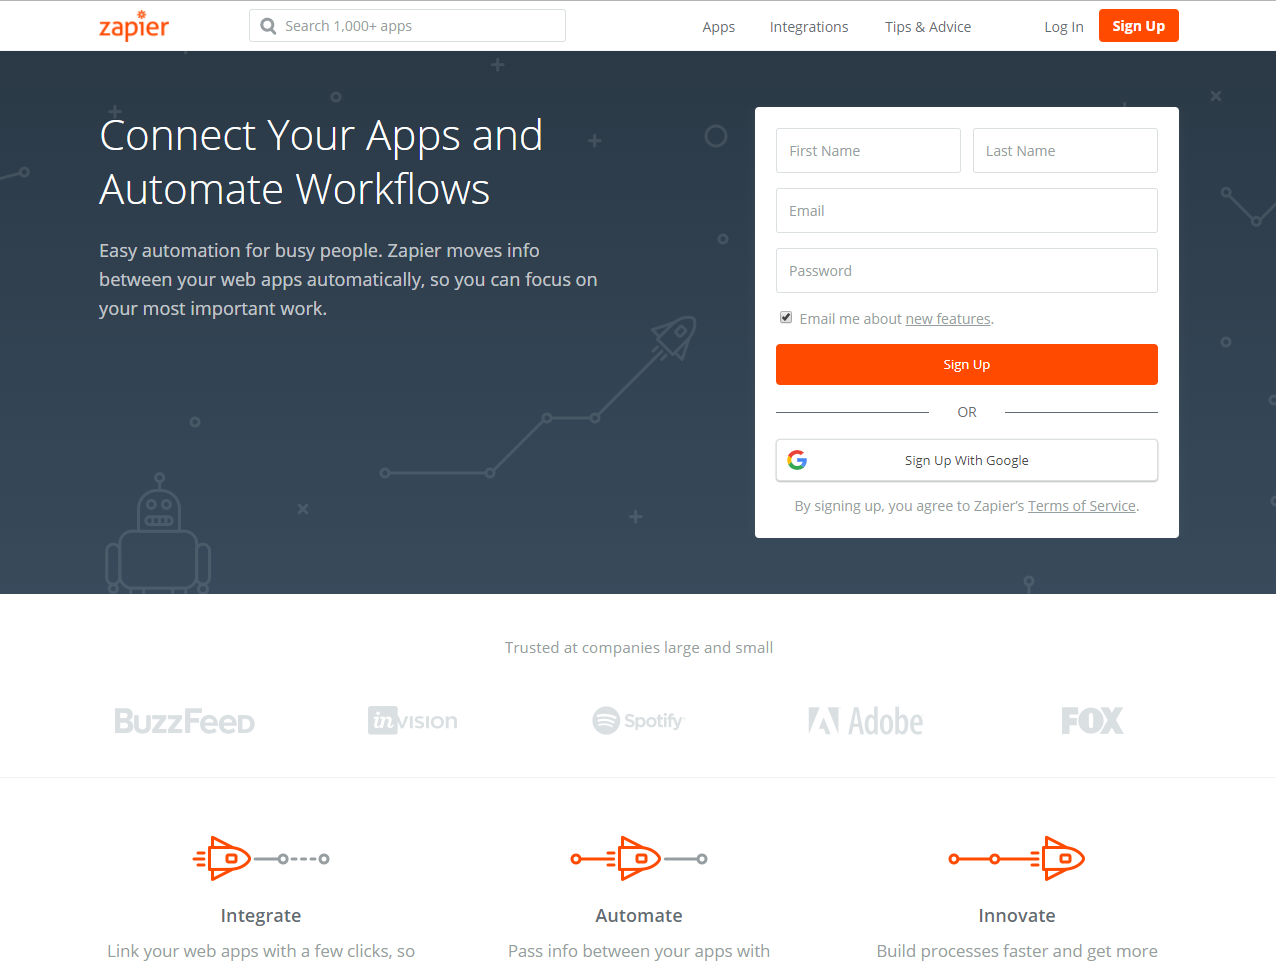Viewport: 1276px width, 970px height.
Task: Click Sign Up With Google button
Action: [x=967, y=460]
